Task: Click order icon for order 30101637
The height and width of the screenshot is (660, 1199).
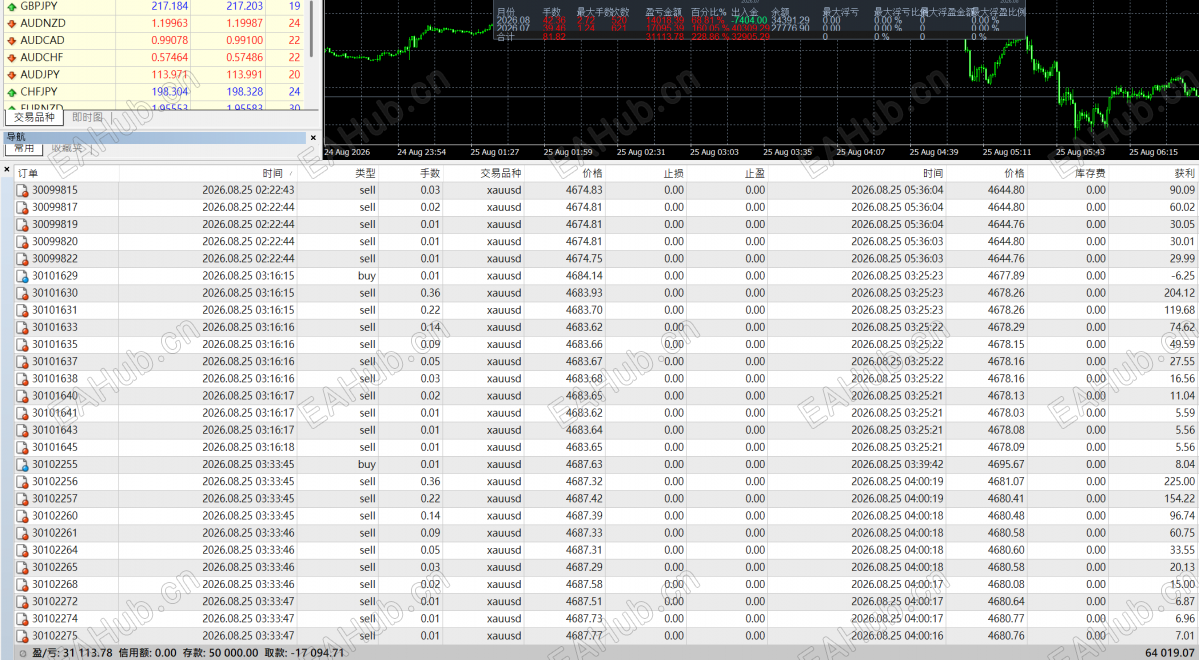Action: [x=23, y=362]
